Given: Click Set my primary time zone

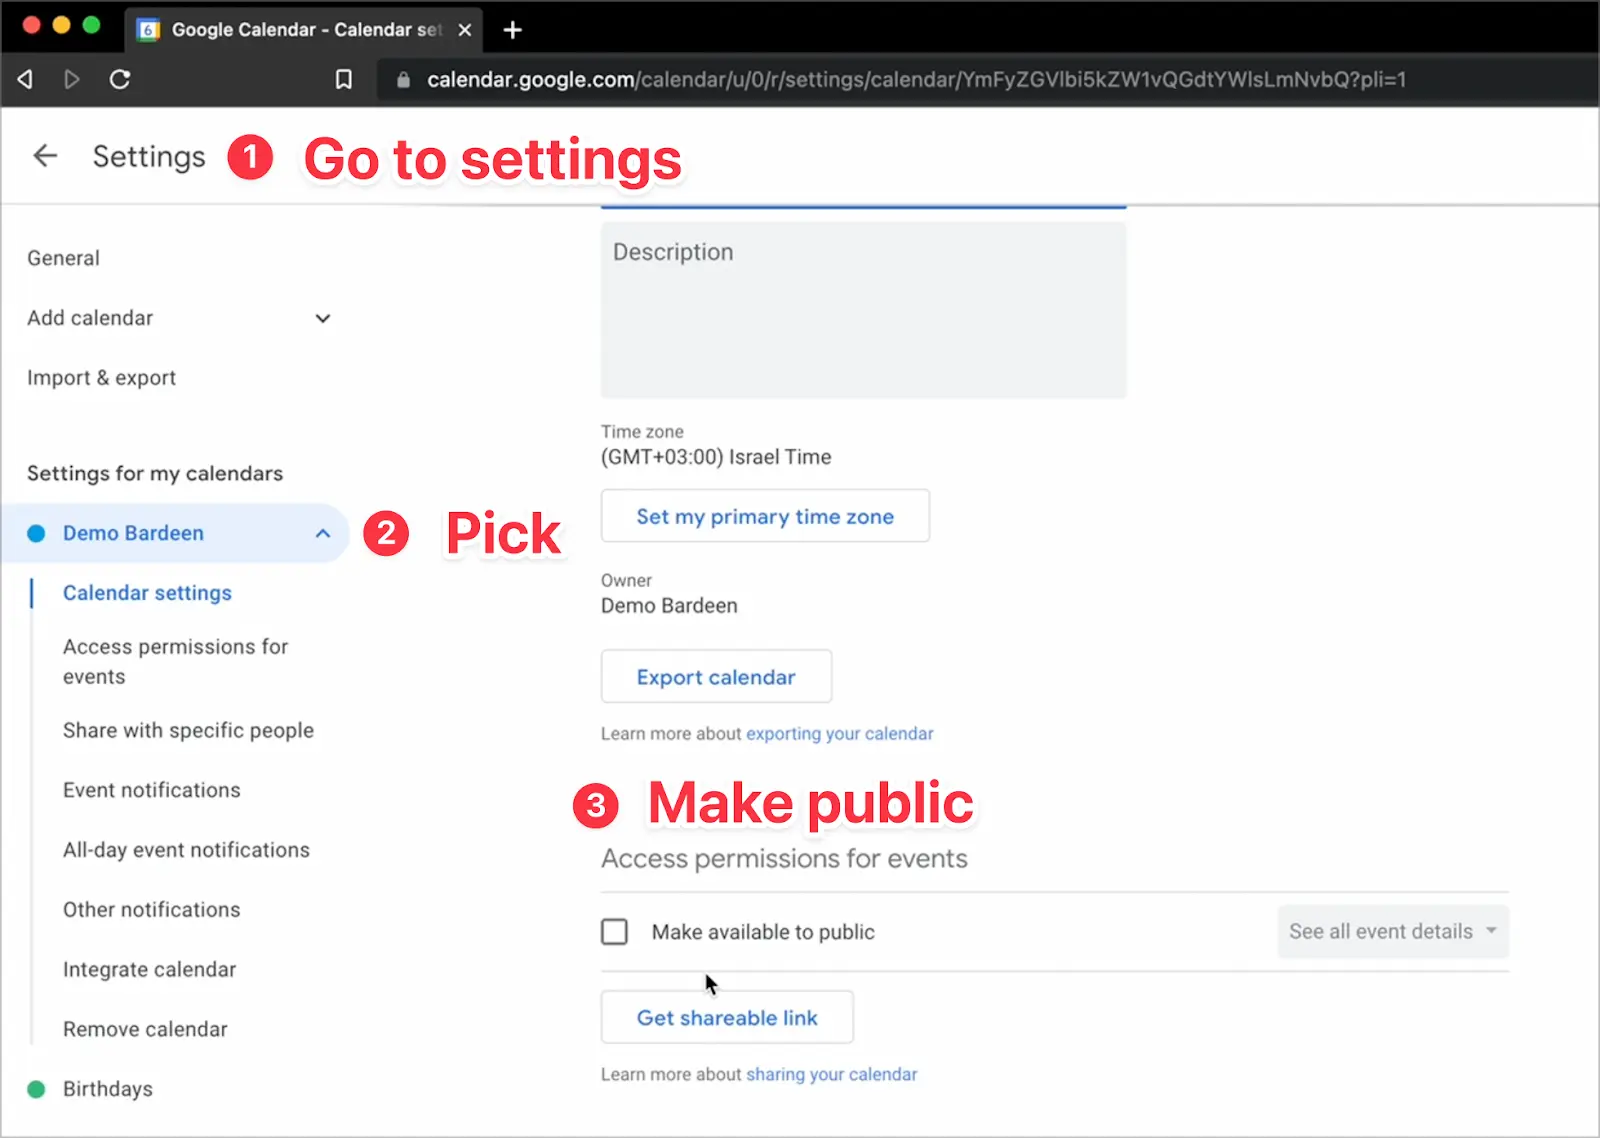Looking at the screenshot, I should coord(764,516).
